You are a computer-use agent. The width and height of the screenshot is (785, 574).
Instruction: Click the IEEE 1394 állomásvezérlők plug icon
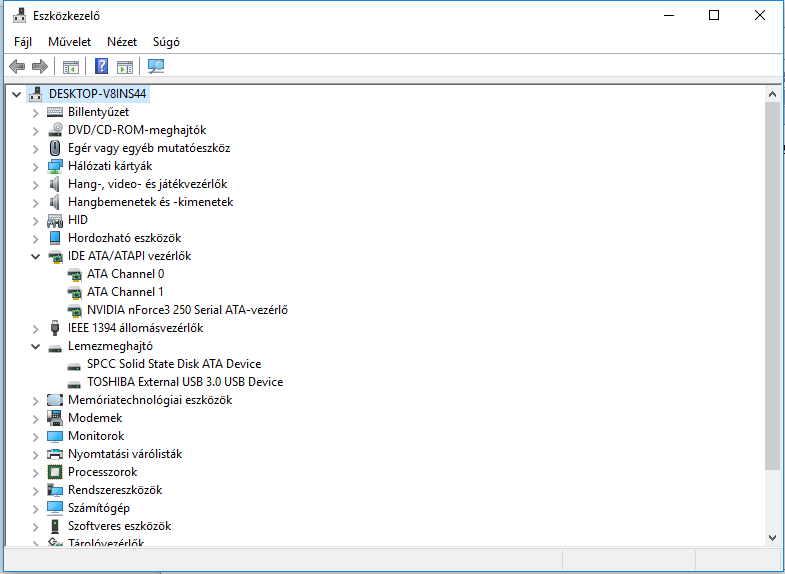click(x=55, y=328)
